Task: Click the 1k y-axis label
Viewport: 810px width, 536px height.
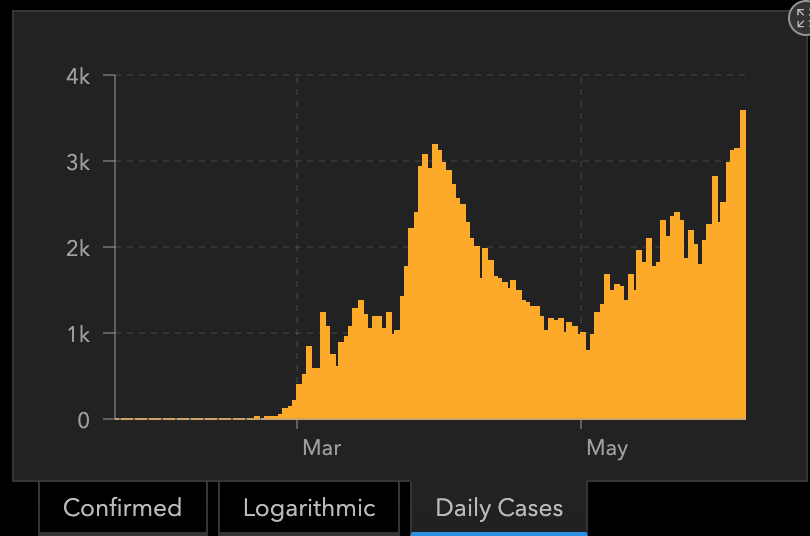Action: point(78,334)
